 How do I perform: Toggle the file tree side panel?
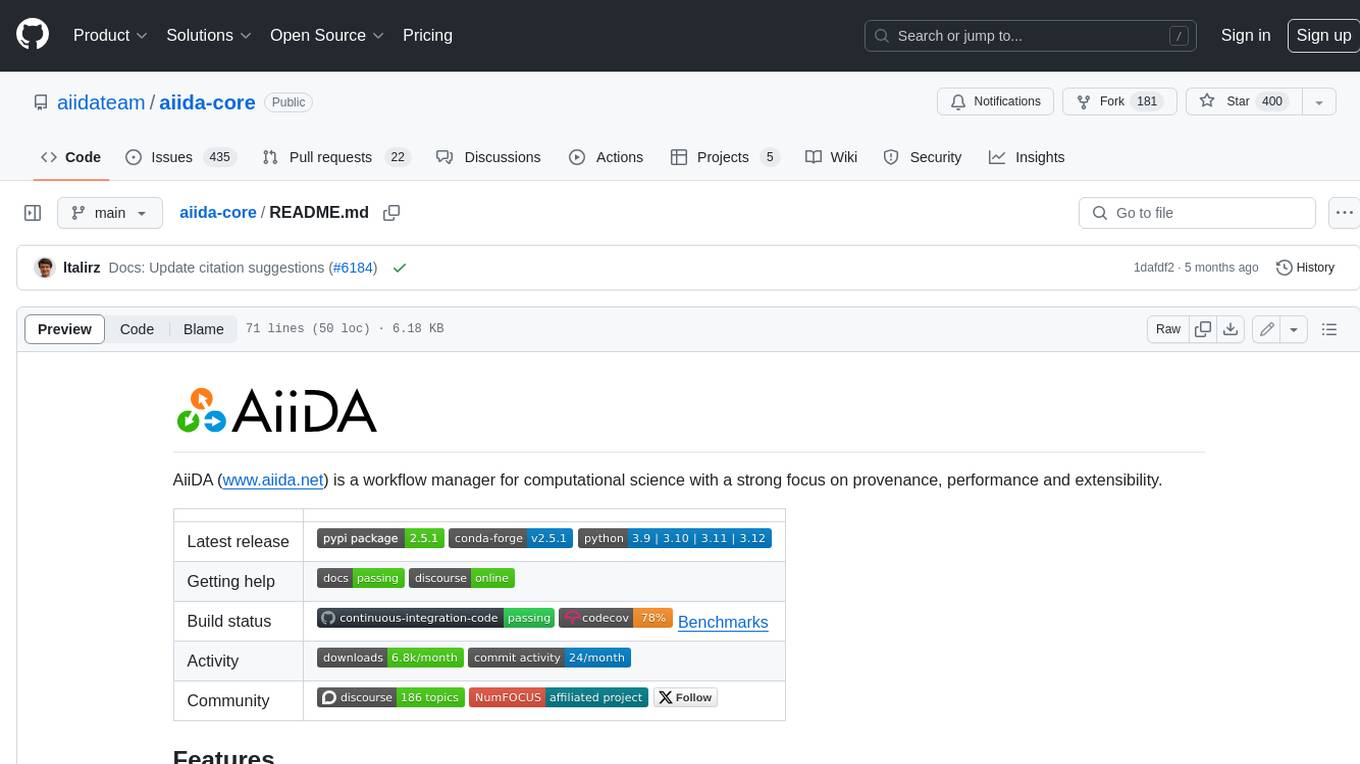[x=32, y=213]
